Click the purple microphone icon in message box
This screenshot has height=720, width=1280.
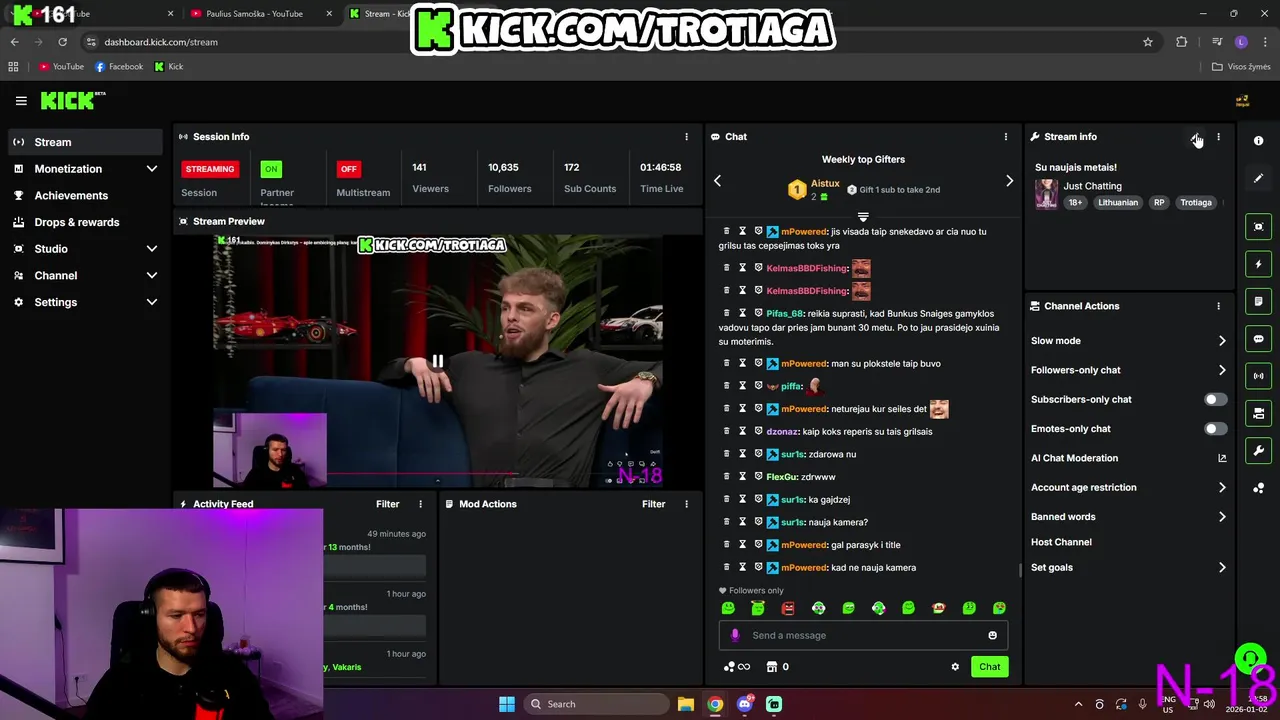coord(735,635)
